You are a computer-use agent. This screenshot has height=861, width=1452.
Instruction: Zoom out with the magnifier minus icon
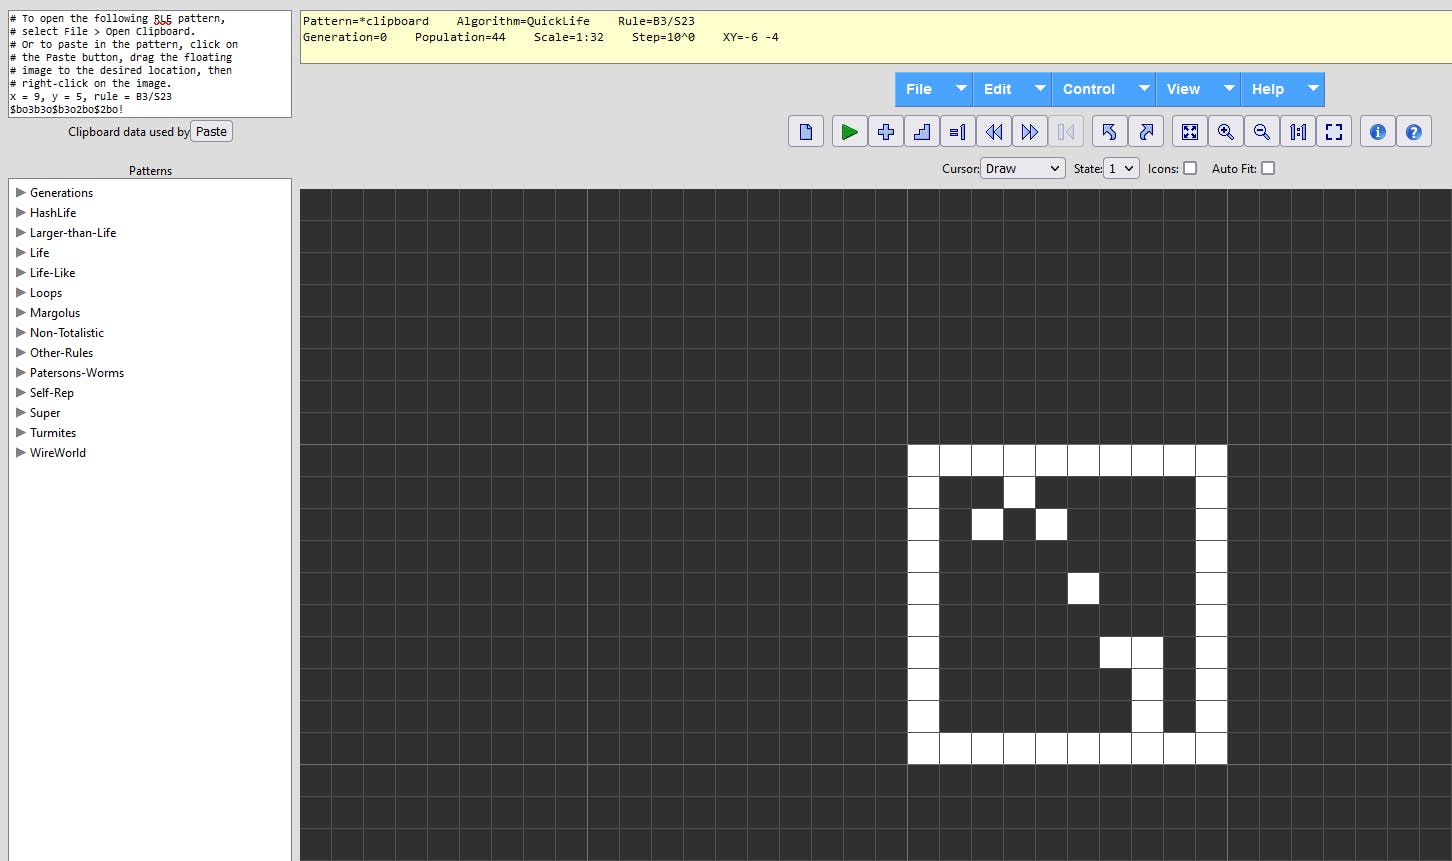click(1261, 132)
